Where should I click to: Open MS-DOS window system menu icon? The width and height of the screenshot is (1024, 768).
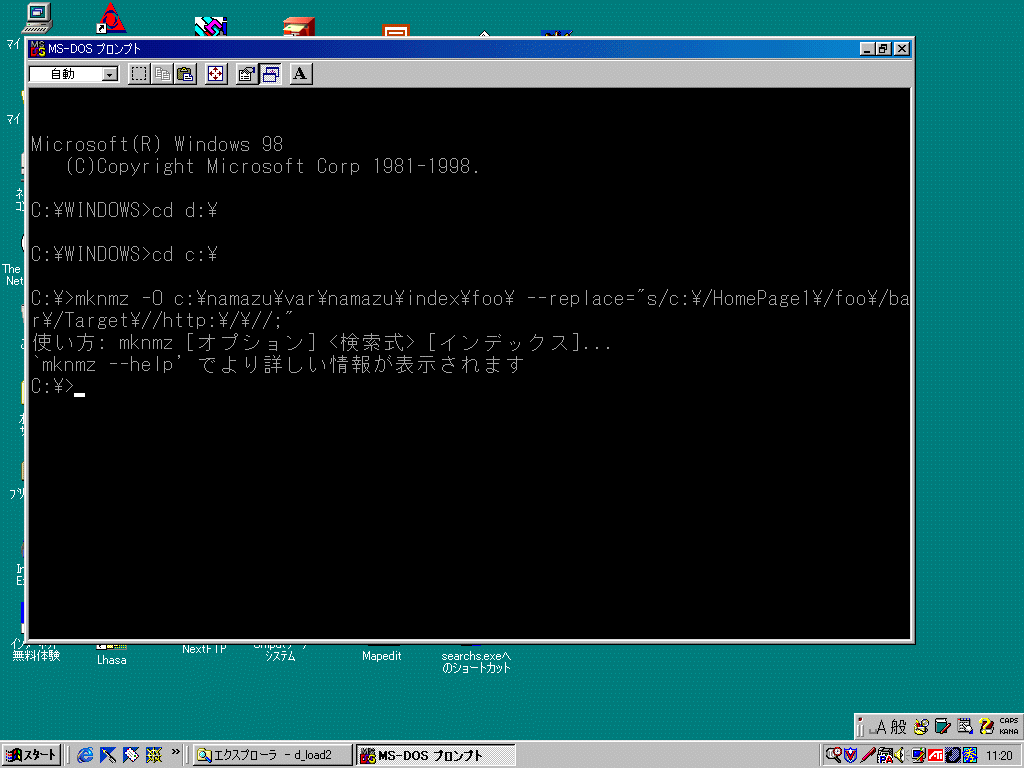38,49
